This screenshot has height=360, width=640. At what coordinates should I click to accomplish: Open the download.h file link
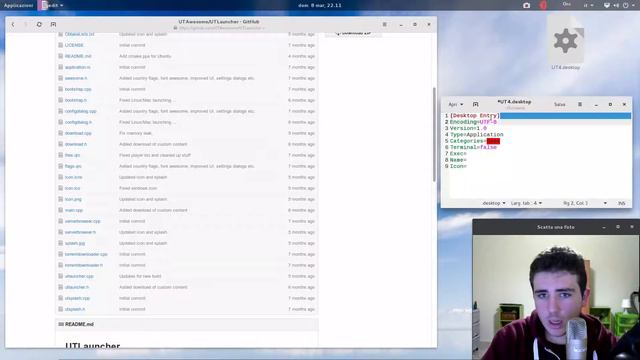(76, 144)
